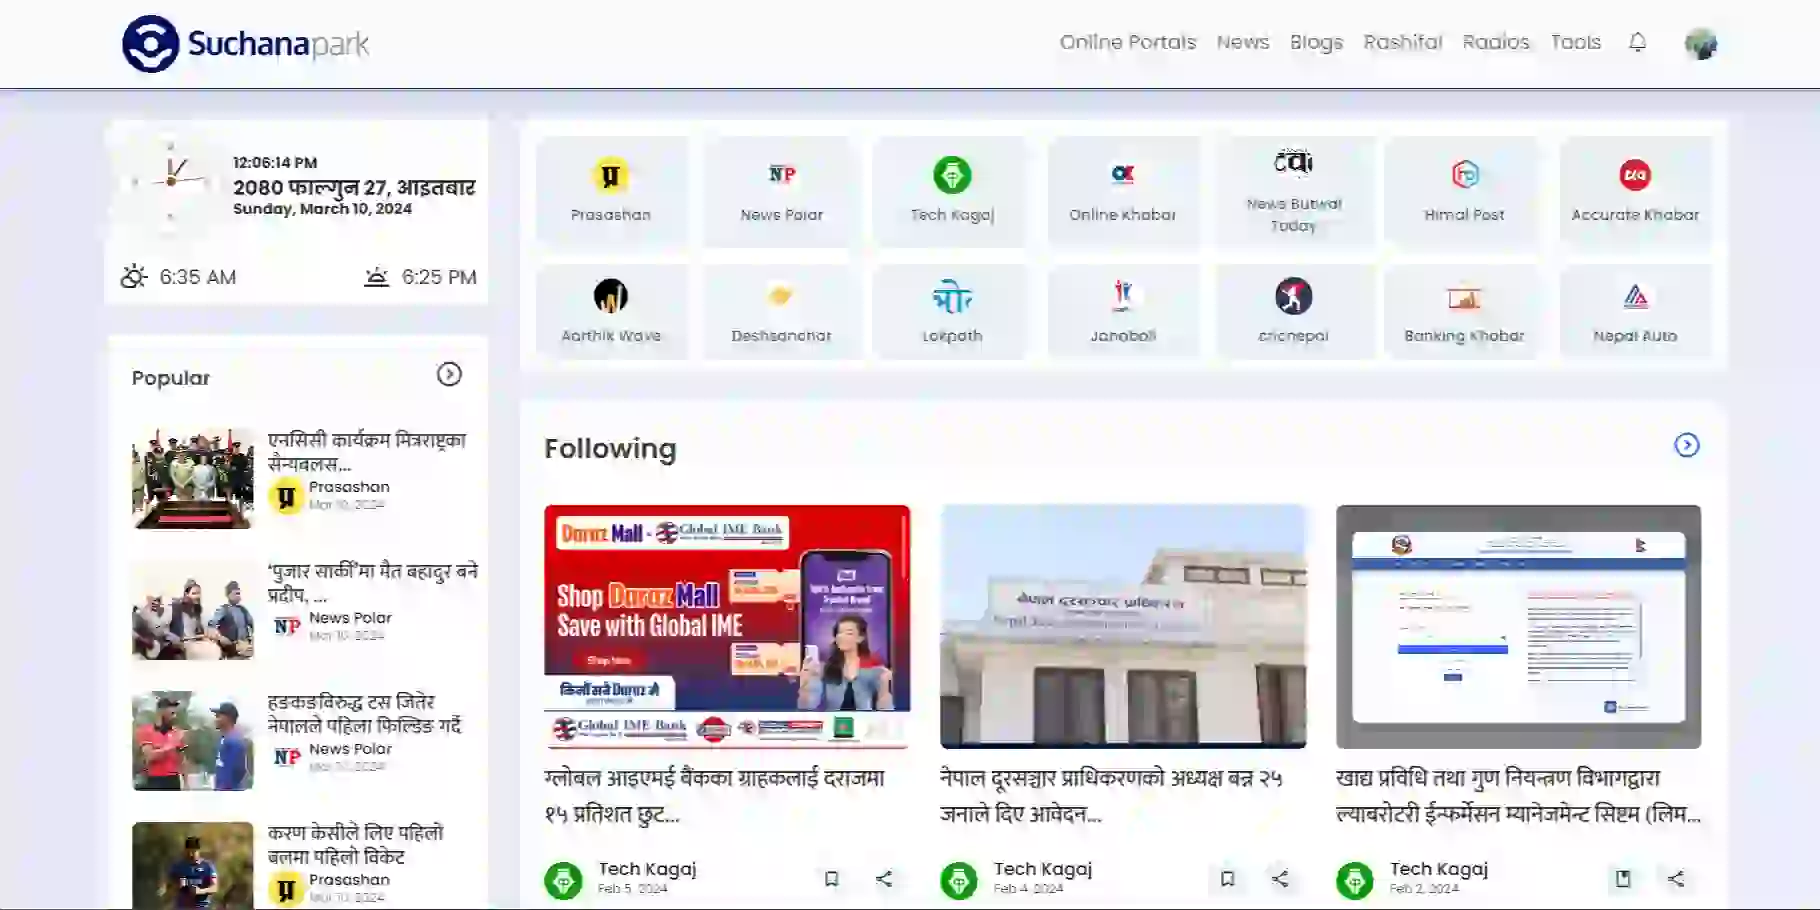
Task: Open the laboratory login screen thumbnail
Action: 1518,627
